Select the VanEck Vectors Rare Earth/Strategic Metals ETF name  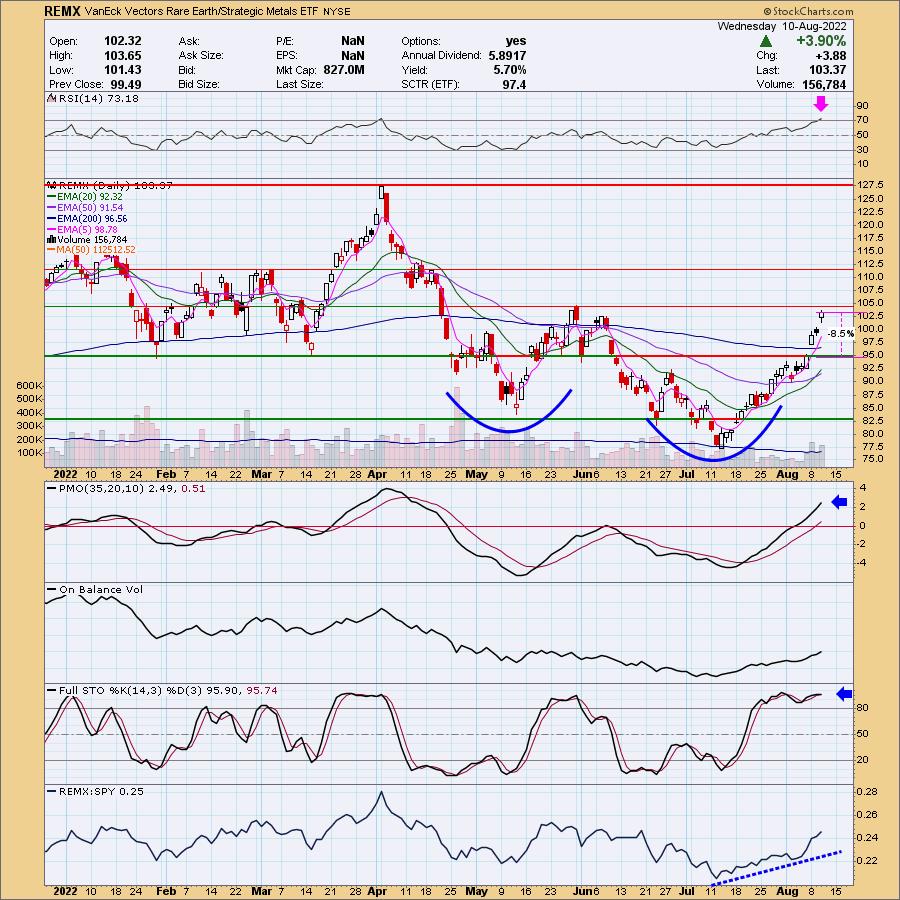pyautogui.click(x=201, y=11)
